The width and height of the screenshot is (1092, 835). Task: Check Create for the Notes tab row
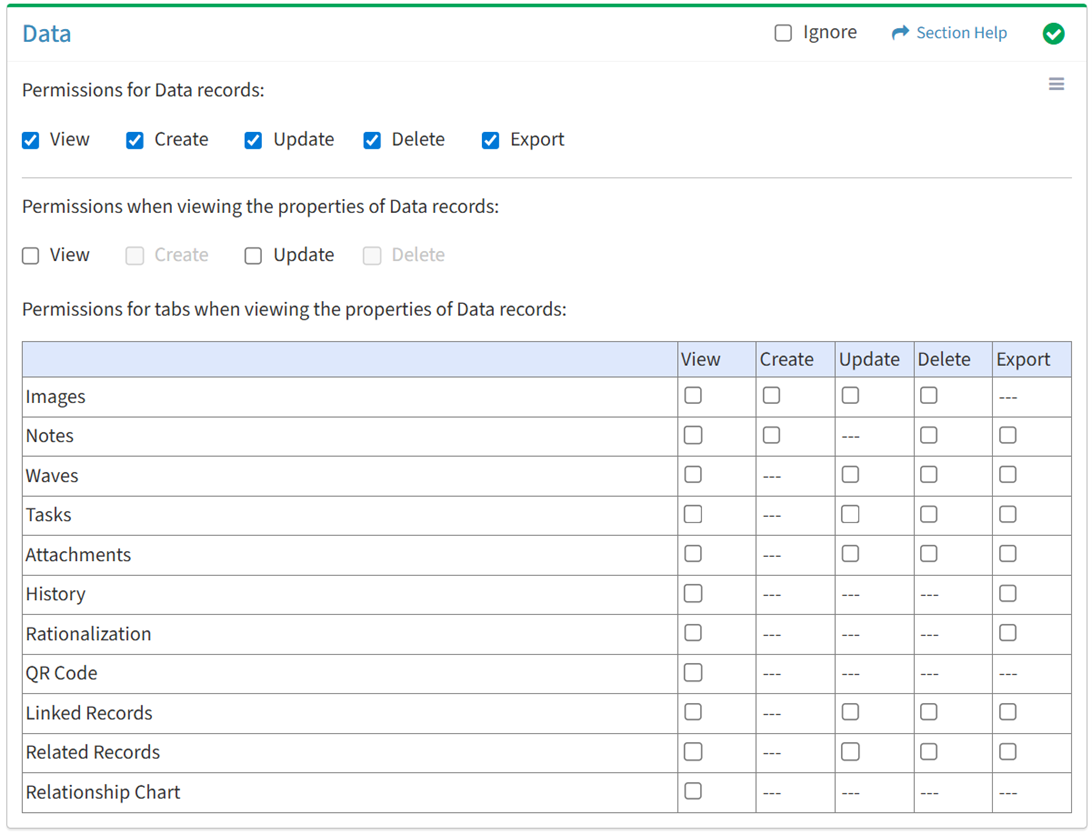coord(771,435)
